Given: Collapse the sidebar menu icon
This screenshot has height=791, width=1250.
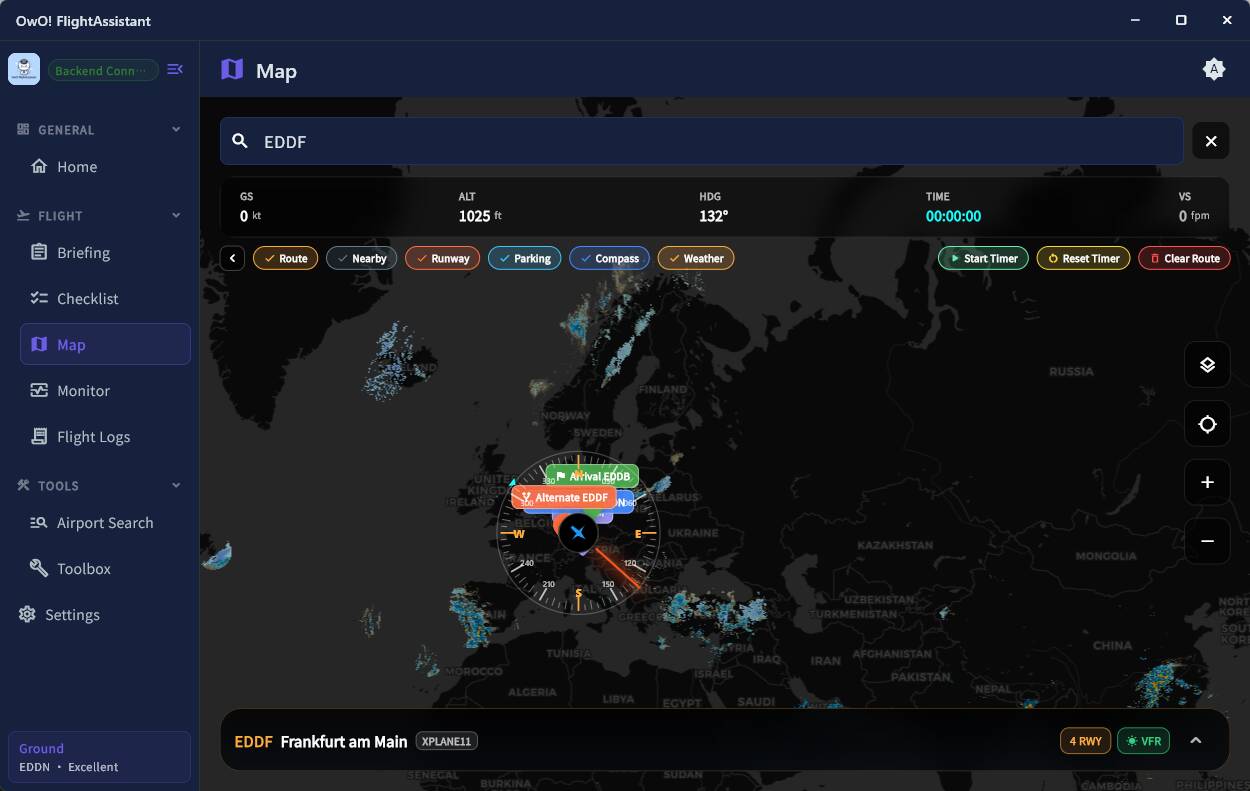Looking at the screenshot, I should click(175, 69).
